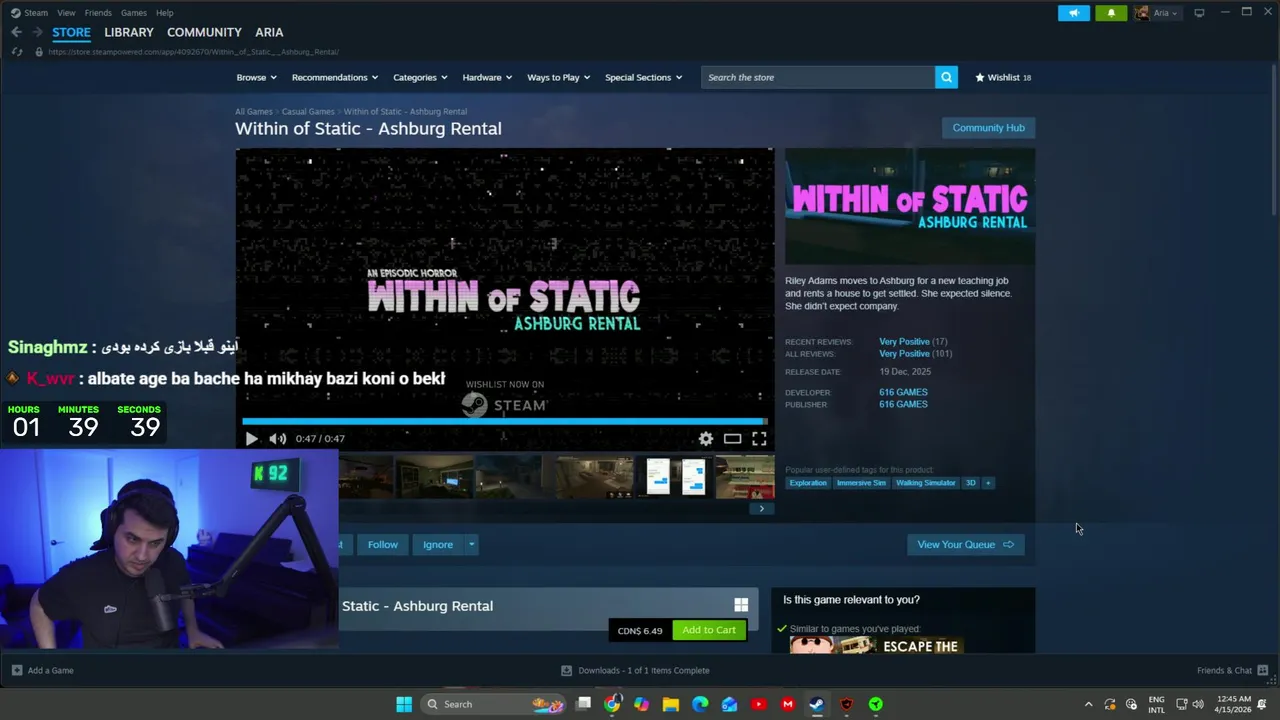This screenshot has width=1280, height=720.
Task: Click the Ignore button
Action: click(438, 545)
